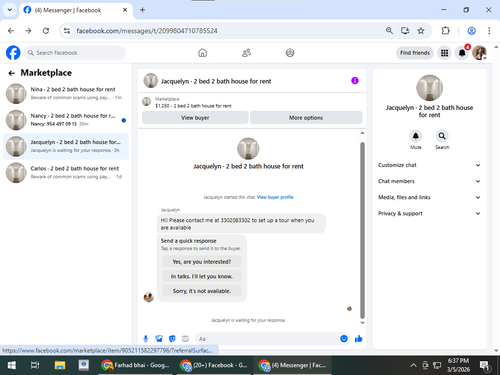The image size is (500, 375).
Task: Expand the Chat members section
Action: [429, 181]
